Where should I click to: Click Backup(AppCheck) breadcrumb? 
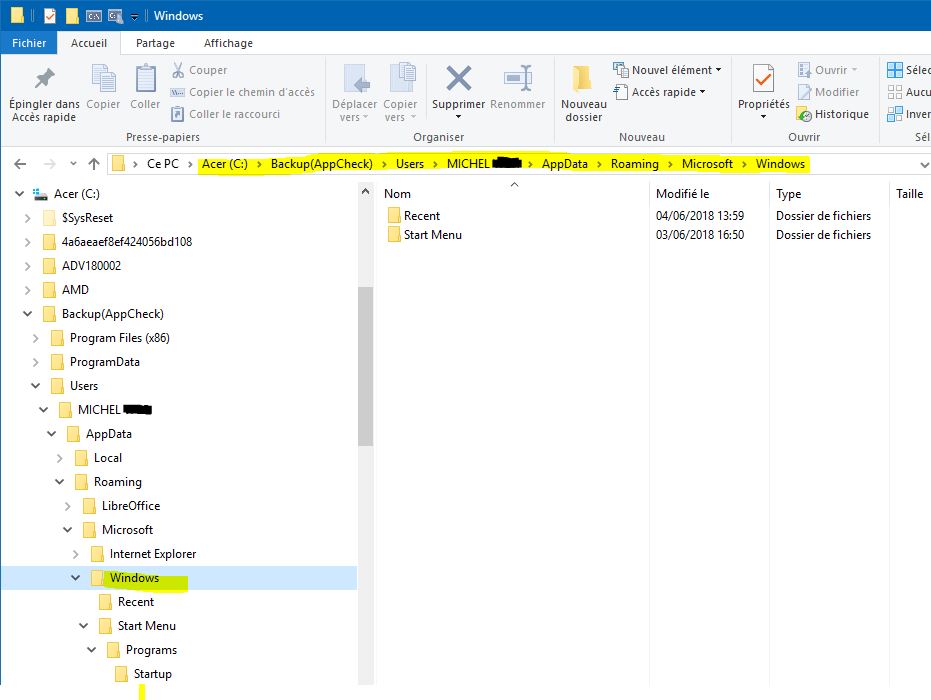tap(322, 164)
